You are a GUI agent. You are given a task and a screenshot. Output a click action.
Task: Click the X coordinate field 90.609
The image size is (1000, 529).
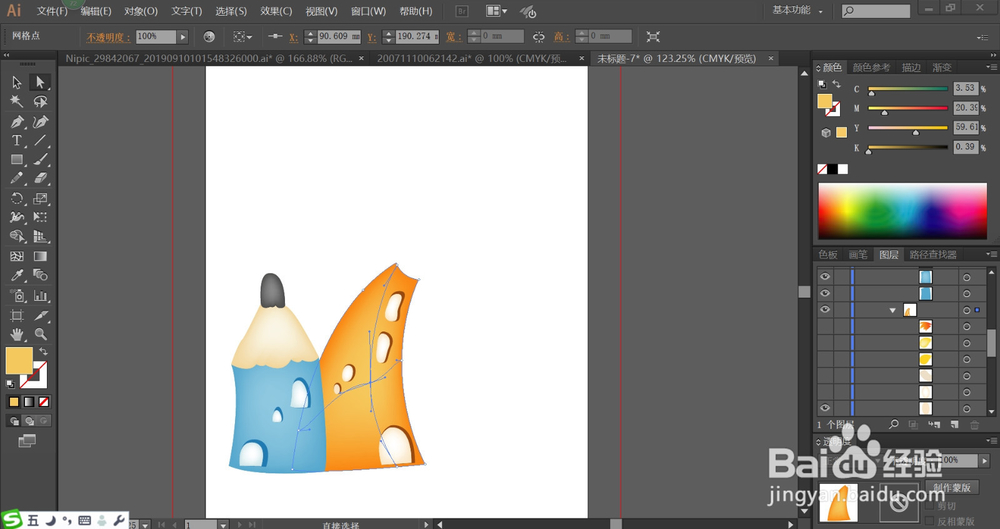coord(338,36)
